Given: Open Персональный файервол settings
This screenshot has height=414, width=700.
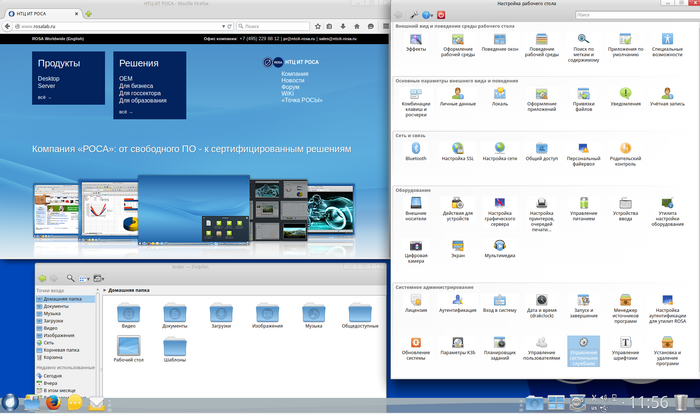Looking at the screenshot, I should tap(583, 149).
